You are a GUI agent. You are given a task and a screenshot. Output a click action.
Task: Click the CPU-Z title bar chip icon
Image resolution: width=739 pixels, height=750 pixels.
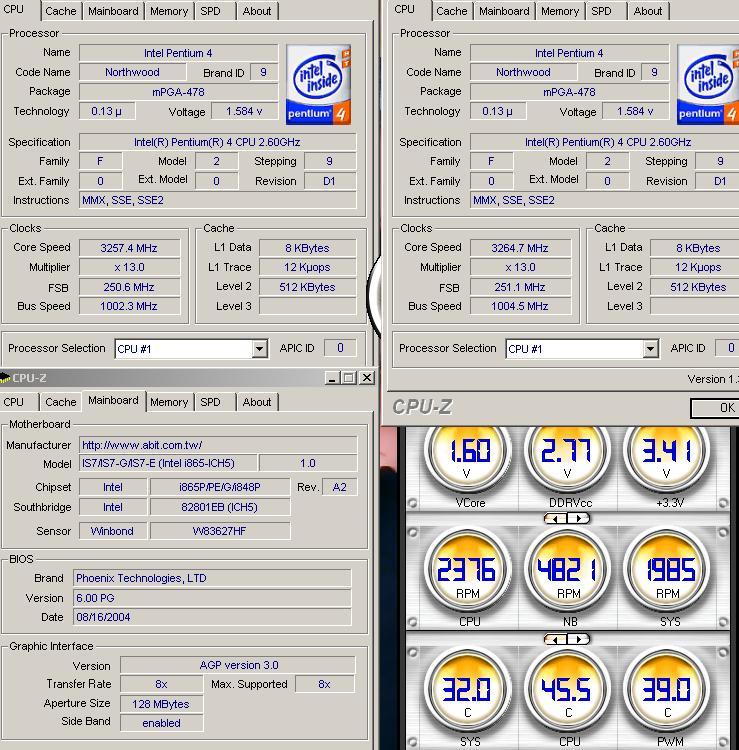(x=5, y=378)
